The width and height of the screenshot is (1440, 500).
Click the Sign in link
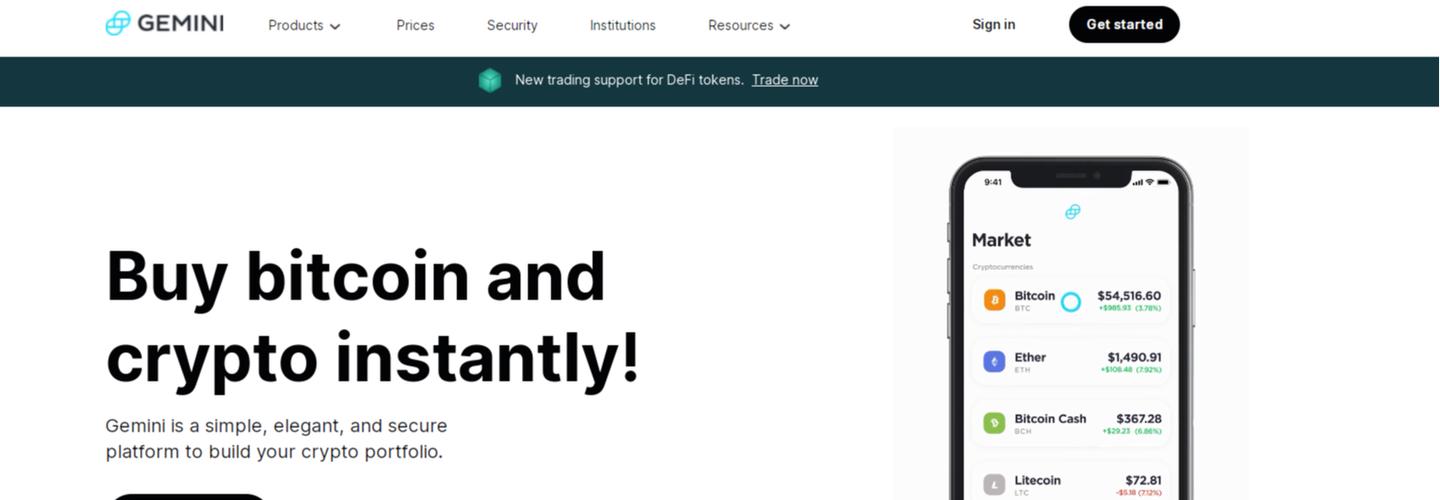tap(994, 24)
